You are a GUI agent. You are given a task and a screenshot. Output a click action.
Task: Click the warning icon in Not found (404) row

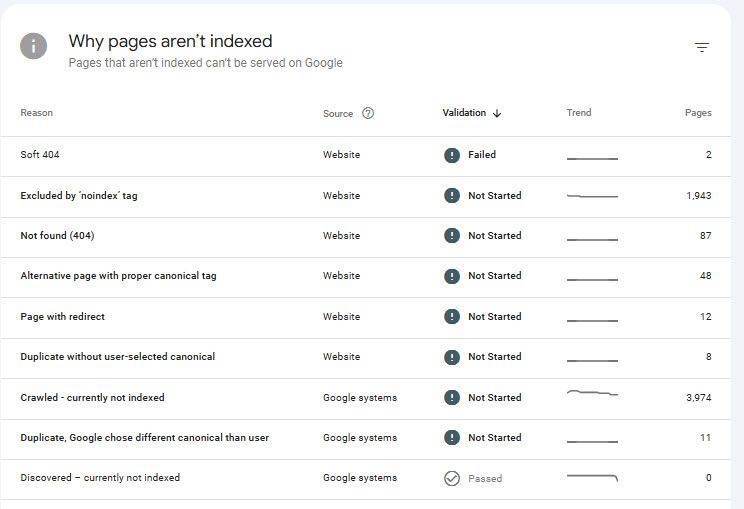(452, 236)
